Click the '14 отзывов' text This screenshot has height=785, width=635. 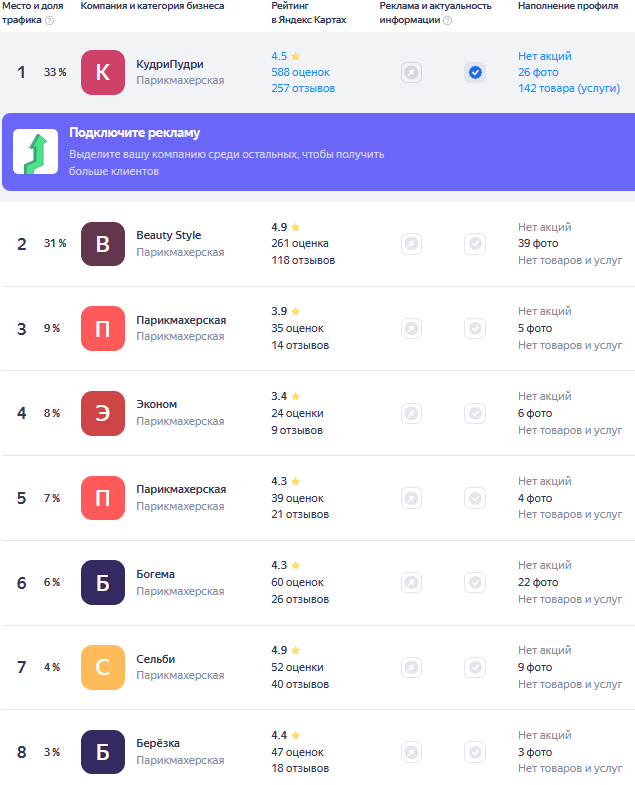(x=300, y=345)
